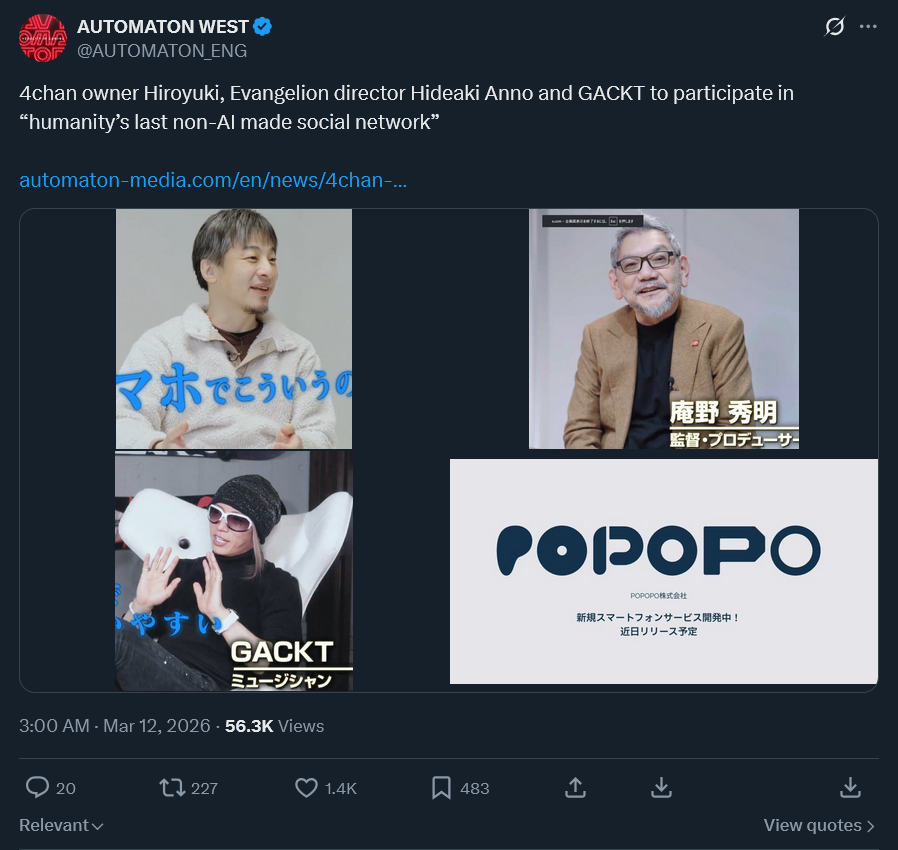Click the first download icon after share
This screenshot has height=850, width=898.
(661, 788)
